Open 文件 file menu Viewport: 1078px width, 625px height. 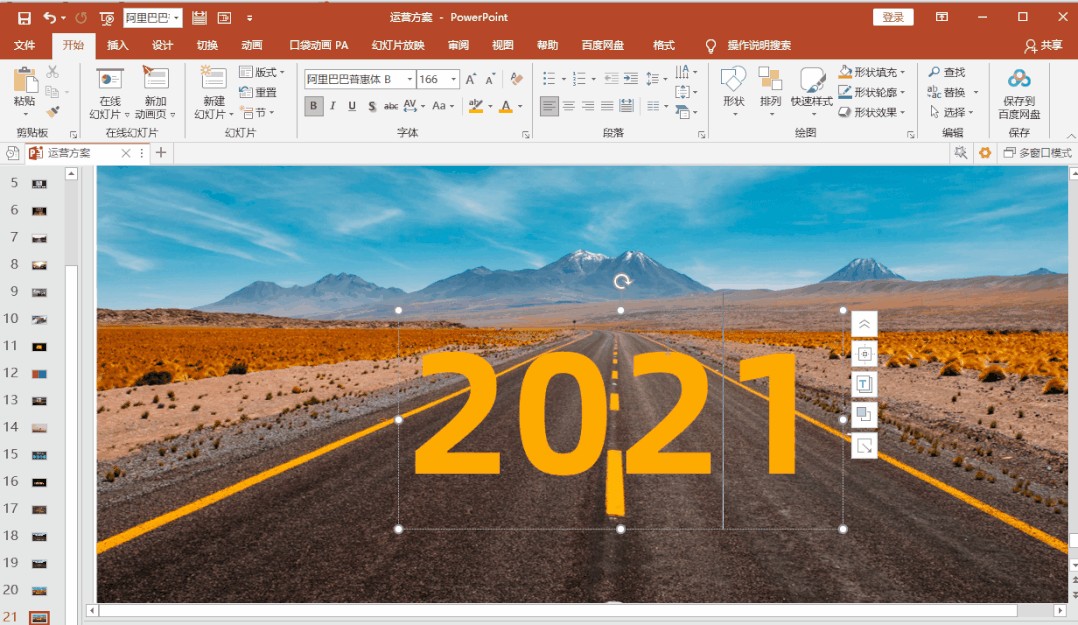tap(24, 45)
